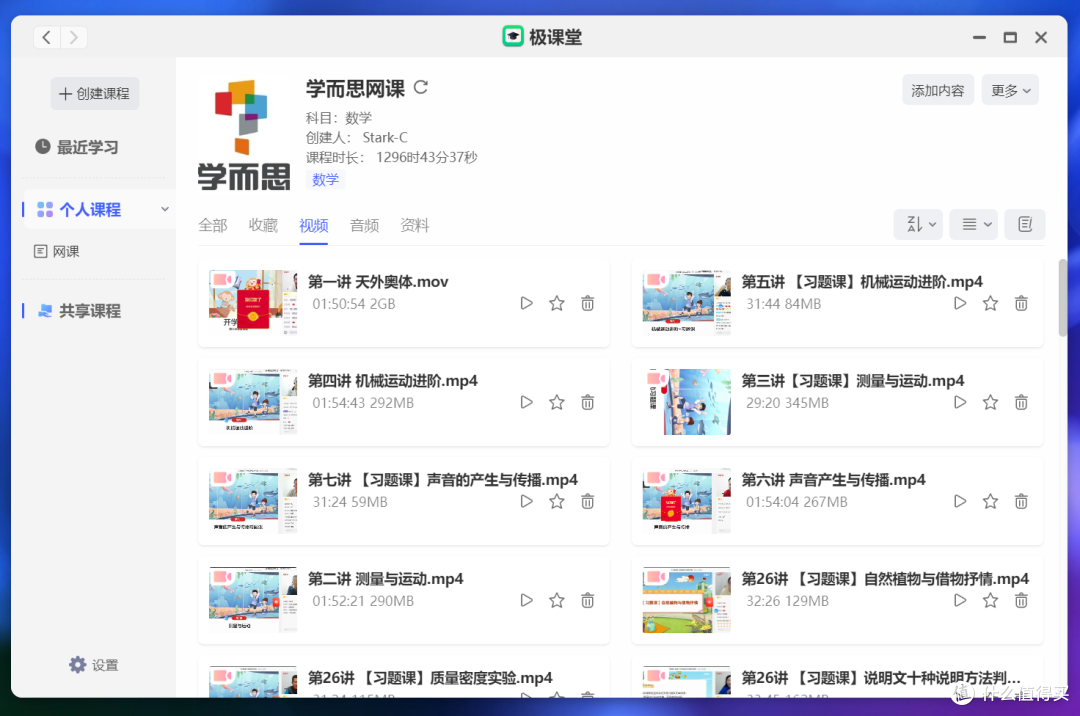This screenshot has height=716, width=1080.
Task: Favorite 第七讲 声音的产生与传播 video
Action: pyautogui.click(x=557, y=501)
